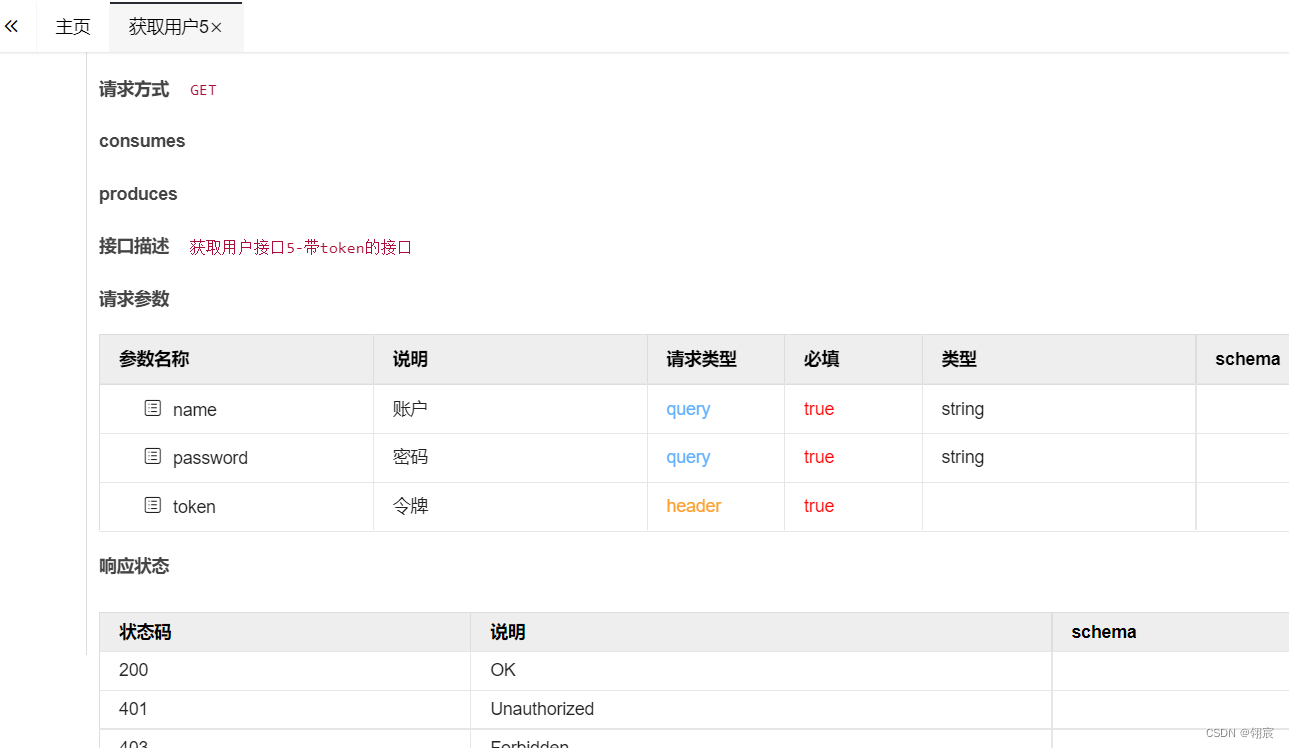Click the GET request method value

coord(203,90)
